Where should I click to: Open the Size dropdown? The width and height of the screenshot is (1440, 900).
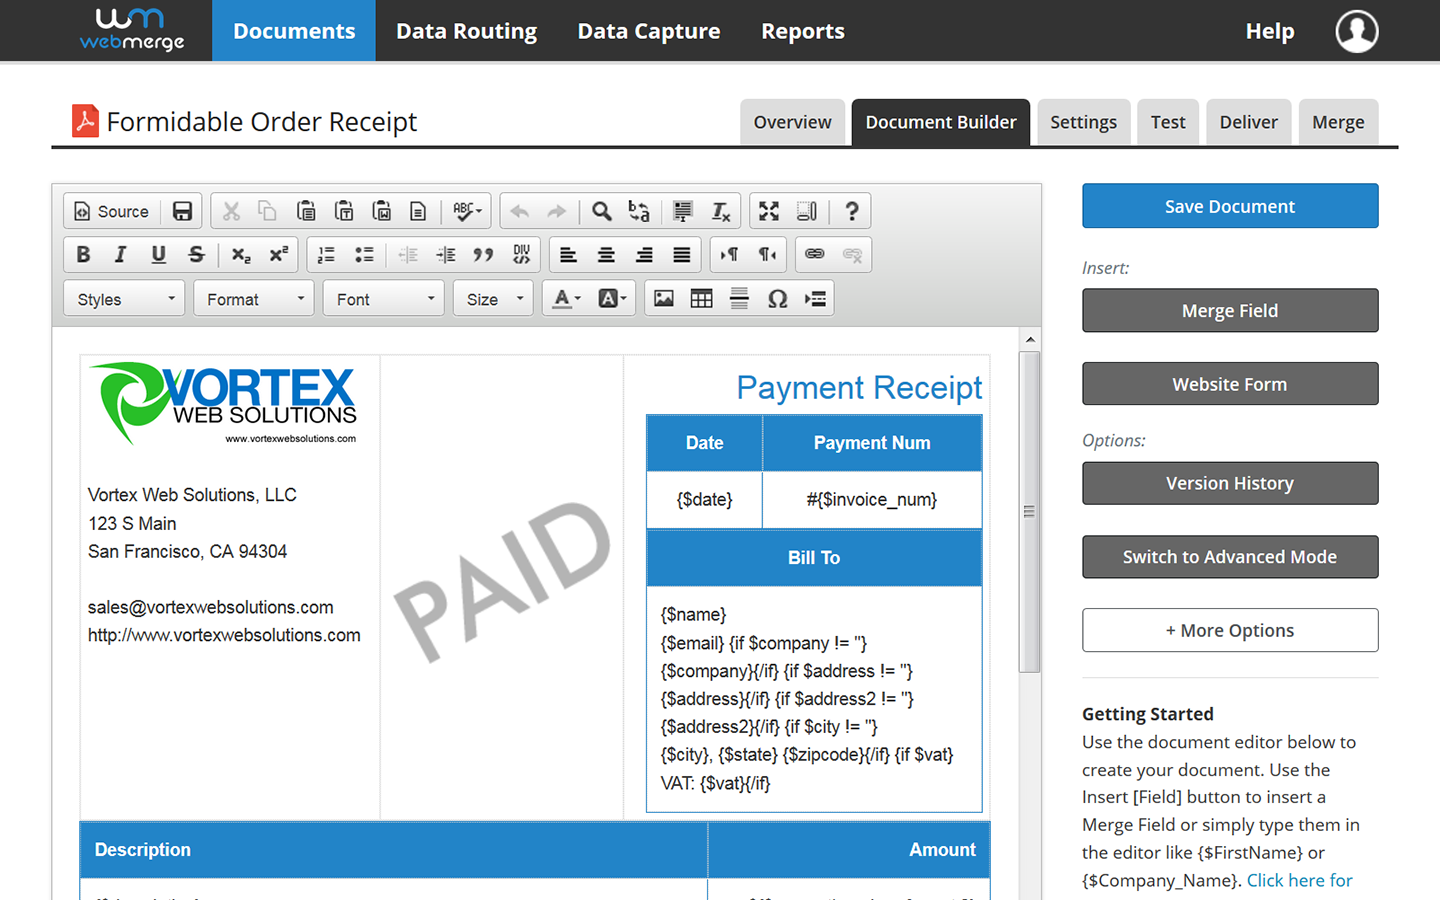point(493,299)
